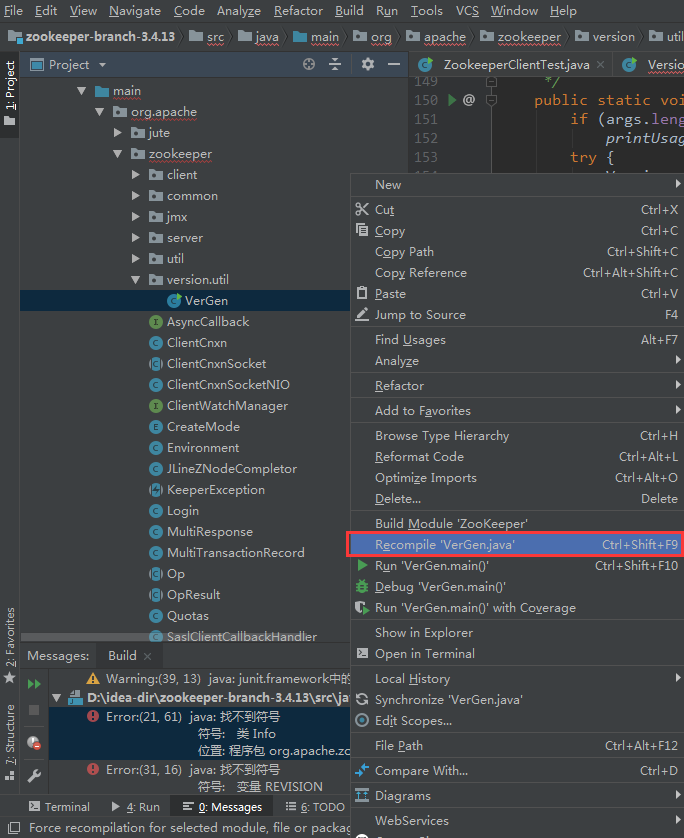
Task: Open Project panel settings gear
Action: tap(368, 65)
